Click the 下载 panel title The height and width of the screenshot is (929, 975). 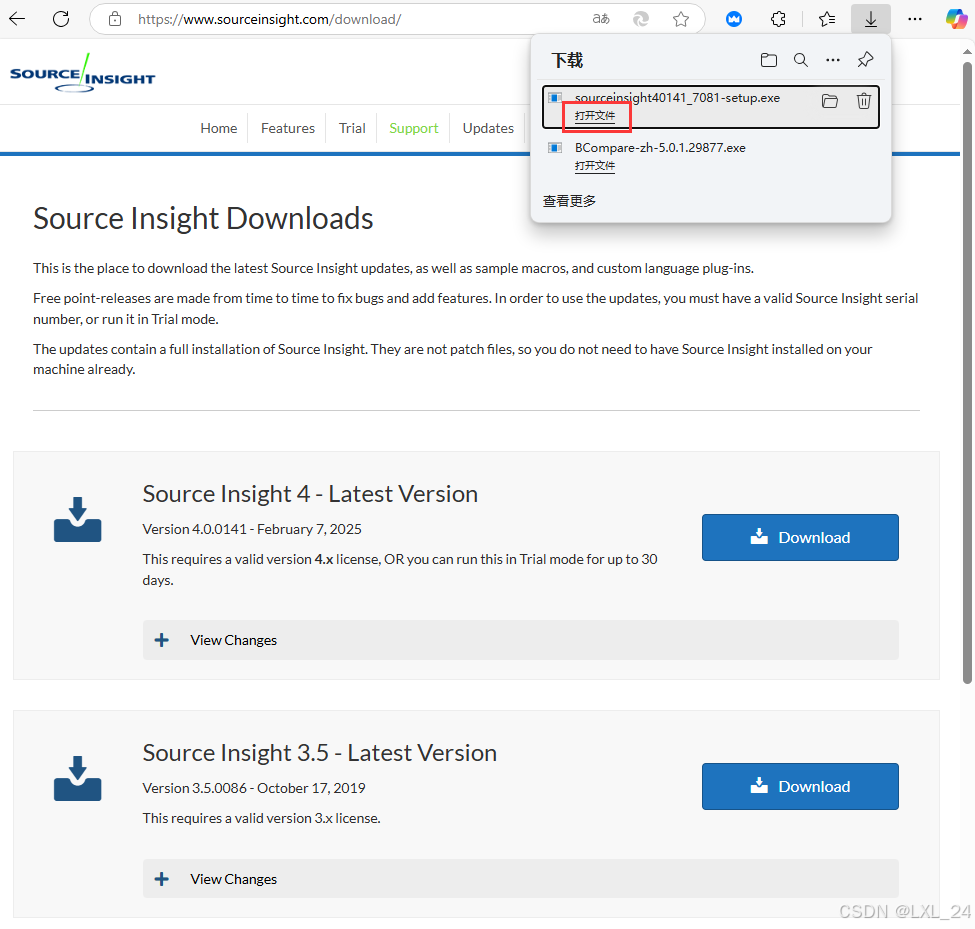coord(567,60)
